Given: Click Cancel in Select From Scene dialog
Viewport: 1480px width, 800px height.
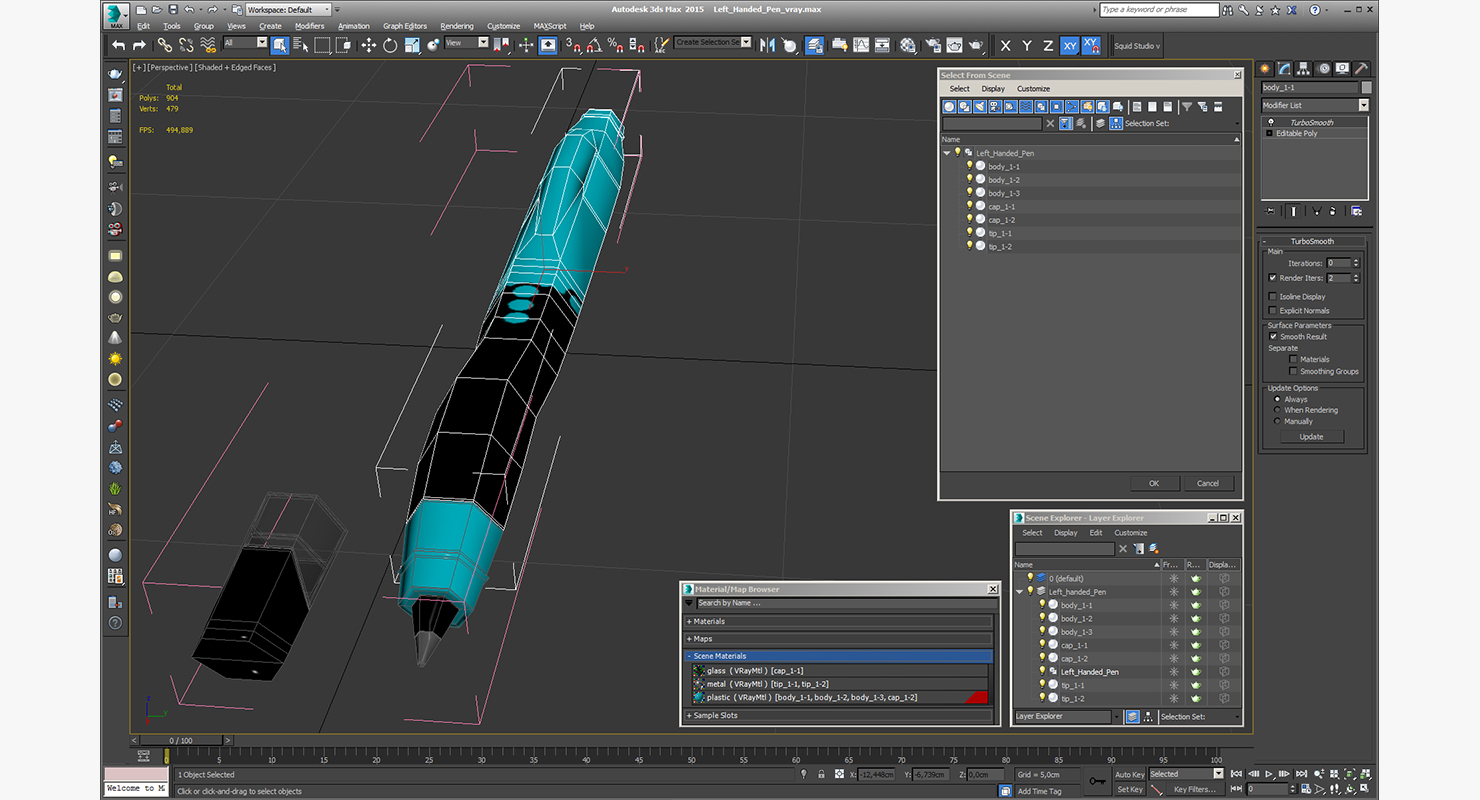Looking at the screenshot, I should pos(1208,483).
